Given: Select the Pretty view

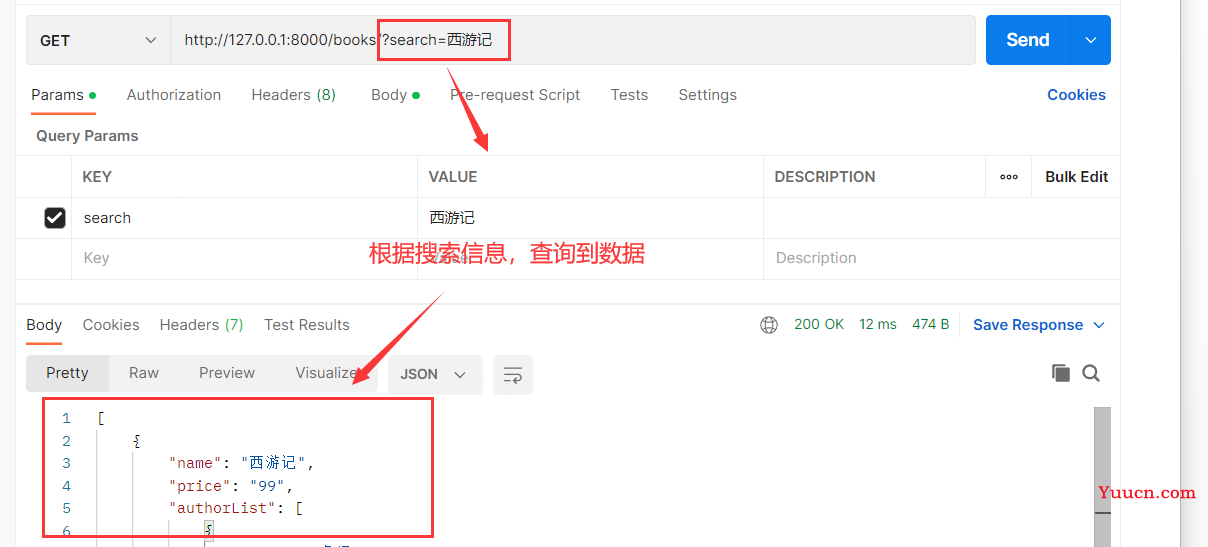Looking at the screenshot, I should [67, 373].
